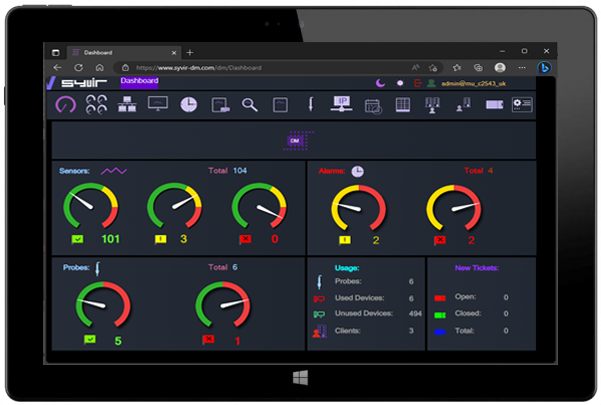Click the probes error gauge showing 1
This screenshot has height=405, width=601.
223,305
